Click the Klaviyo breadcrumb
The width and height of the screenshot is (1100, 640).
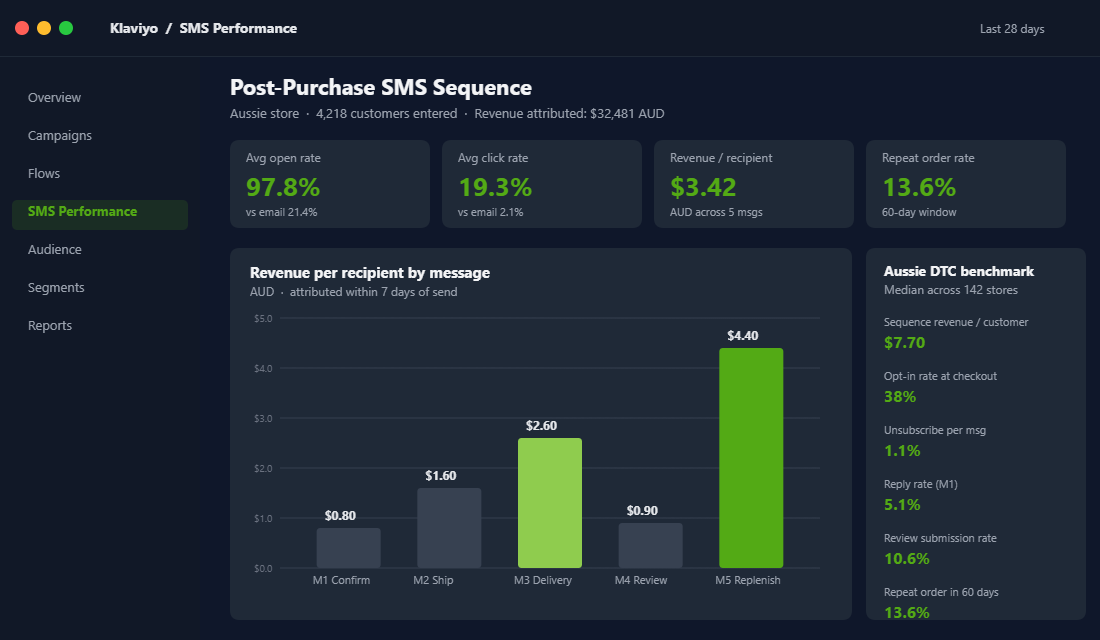click(133, 28)
